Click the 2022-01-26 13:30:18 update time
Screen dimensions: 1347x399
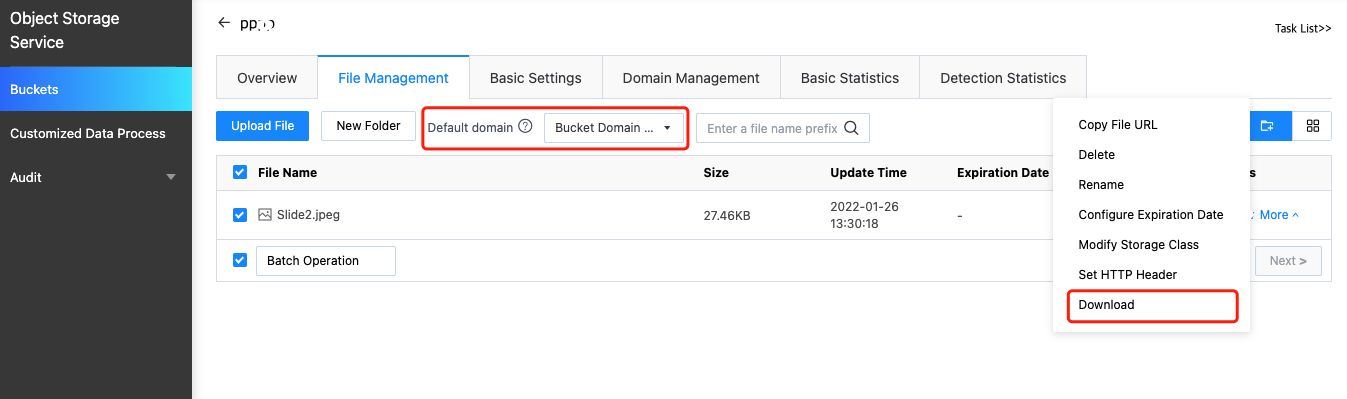click(x=864, y=215)
